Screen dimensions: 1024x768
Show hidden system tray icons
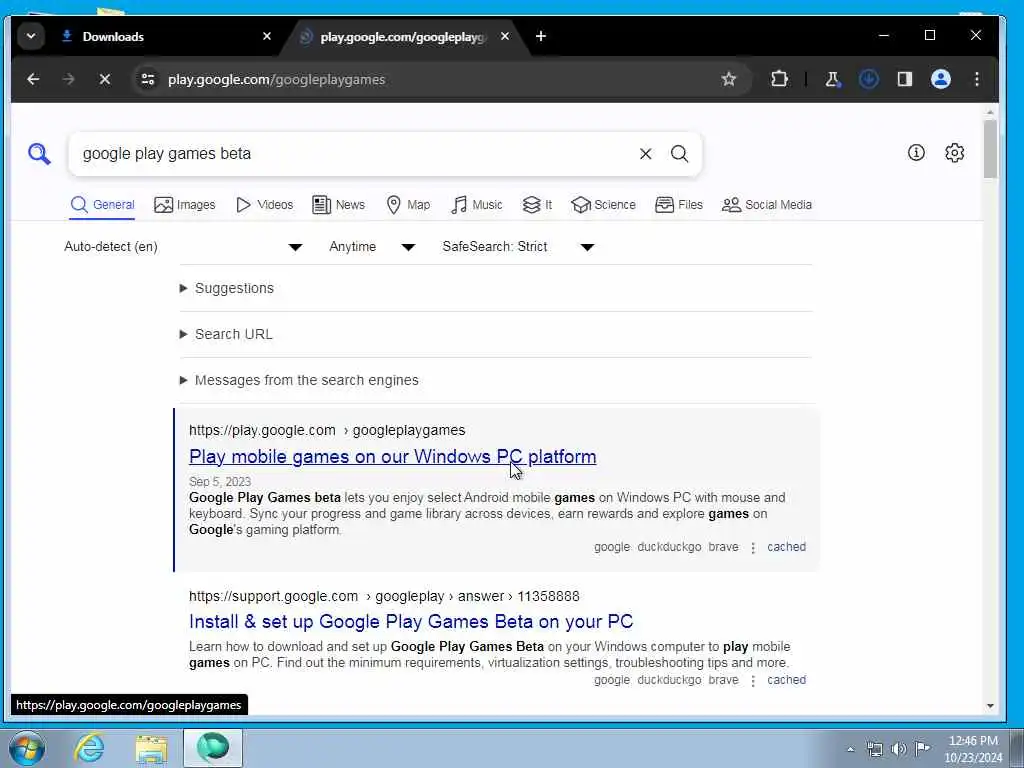pos(850,749)
